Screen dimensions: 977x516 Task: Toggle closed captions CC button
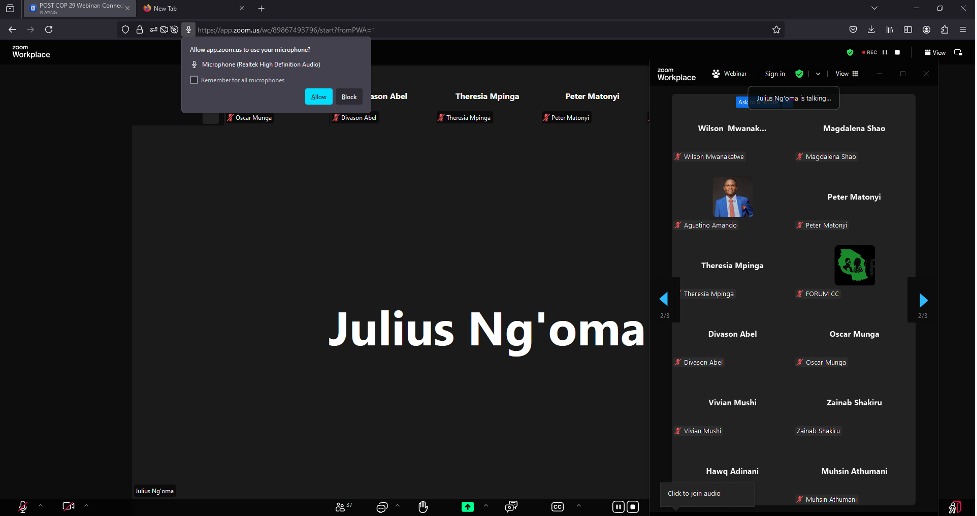pyautogui.click(x=558, y=507)
